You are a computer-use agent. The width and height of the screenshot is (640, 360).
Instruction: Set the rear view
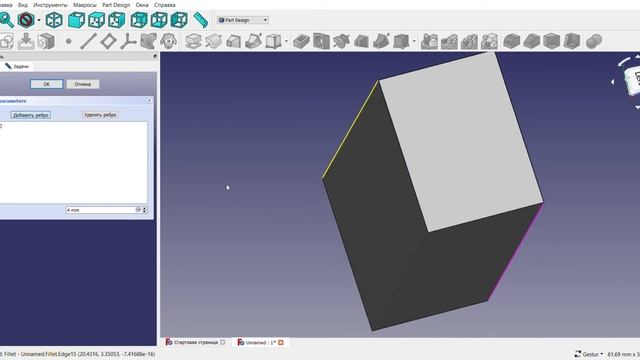tap(139, 20)
